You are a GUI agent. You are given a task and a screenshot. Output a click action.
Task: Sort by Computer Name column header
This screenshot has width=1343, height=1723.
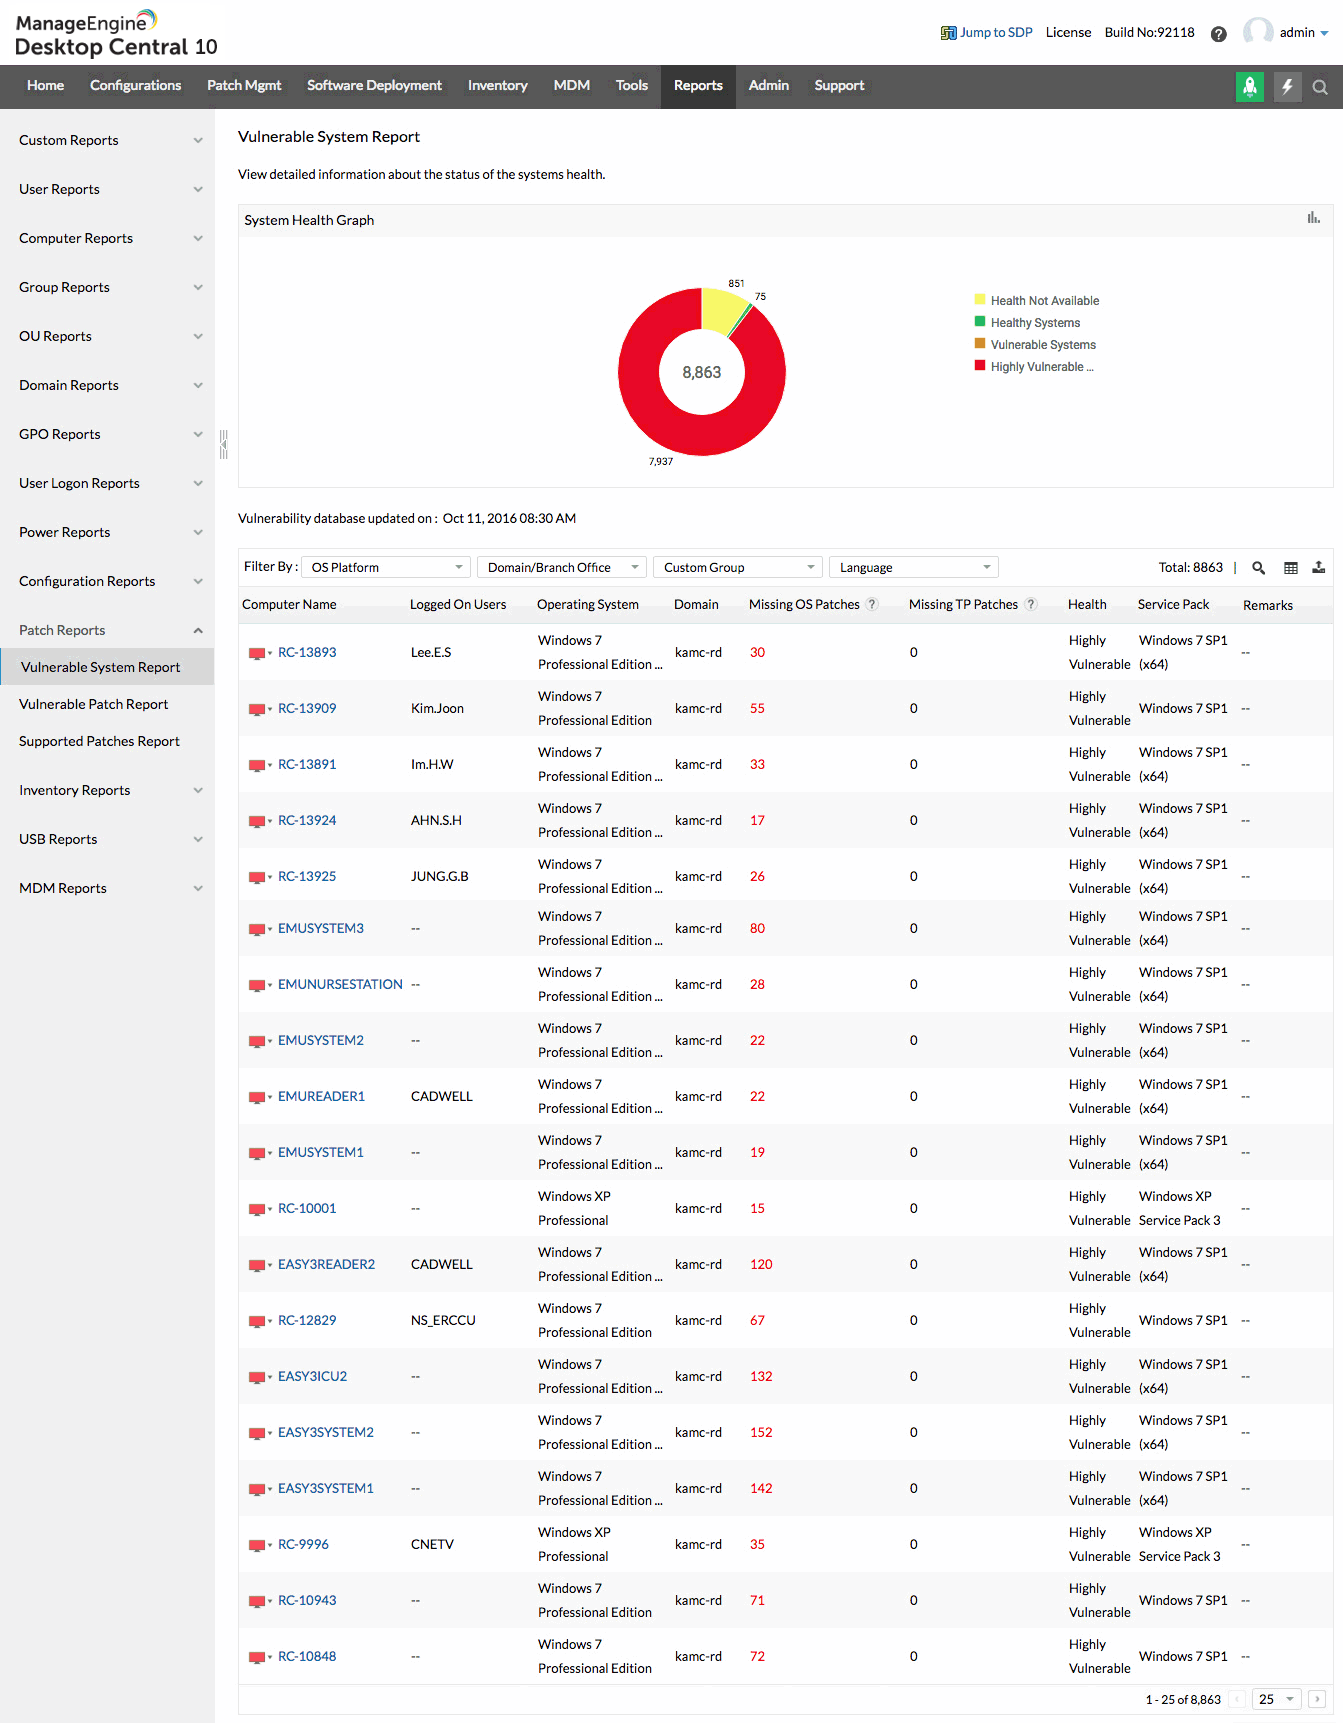tap(289, 604)
